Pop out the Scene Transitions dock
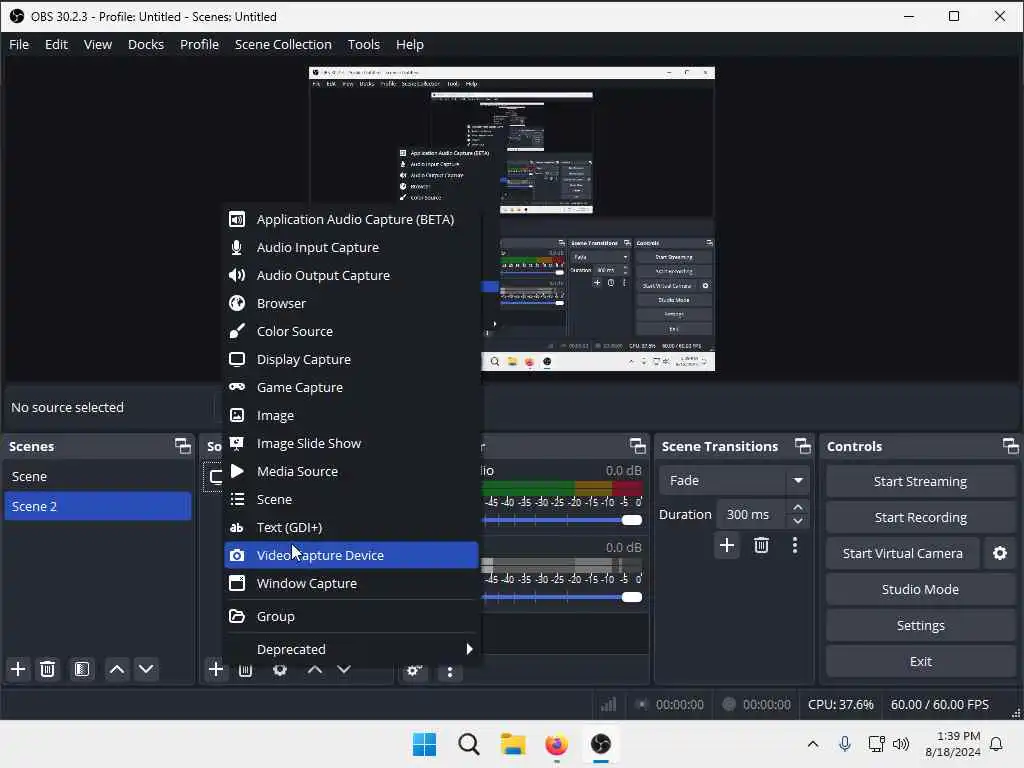This screenshot has height=768, width=1024. point(803,446)
